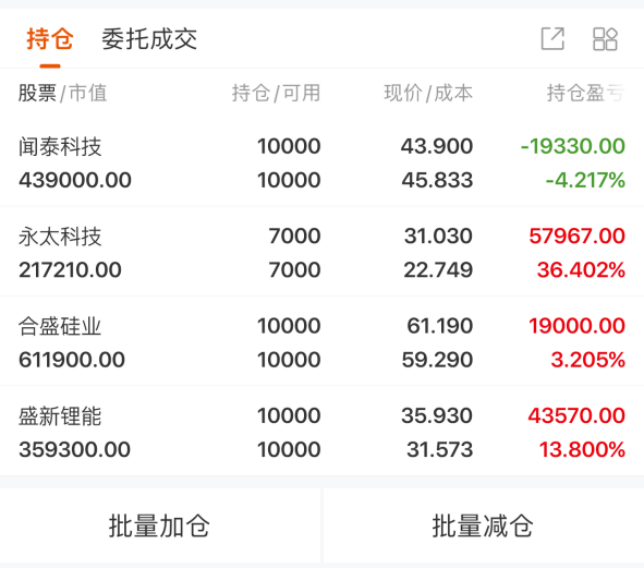644x568 pixels.
Task: Tap the 批量减仓 button
Action: (483, 526)
